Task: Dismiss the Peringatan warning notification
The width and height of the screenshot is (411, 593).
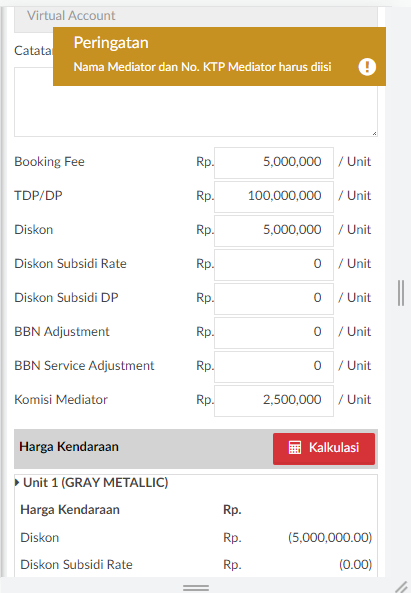Action: pos(219,56)
